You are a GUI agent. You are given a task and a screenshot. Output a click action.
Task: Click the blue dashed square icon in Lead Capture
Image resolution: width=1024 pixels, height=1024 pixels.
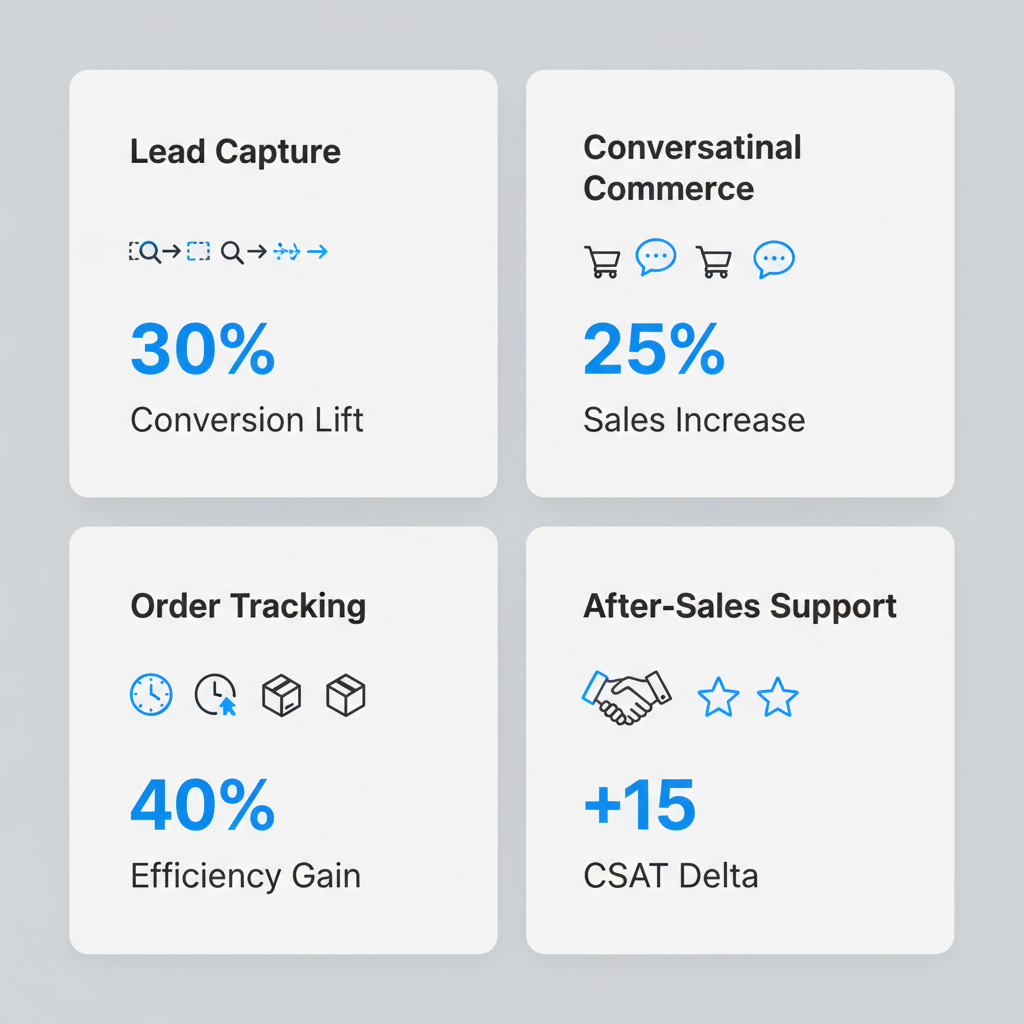pos(199,252)
